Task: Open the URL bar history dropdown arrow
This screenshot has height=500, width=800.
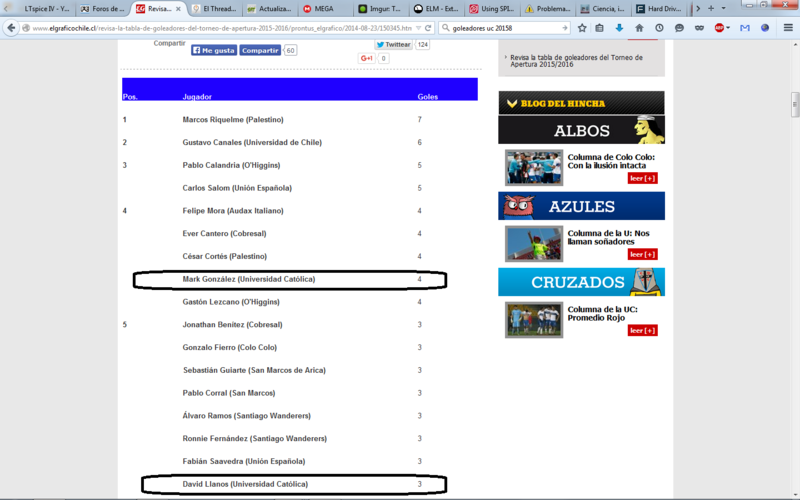Action: coord(418,28)
